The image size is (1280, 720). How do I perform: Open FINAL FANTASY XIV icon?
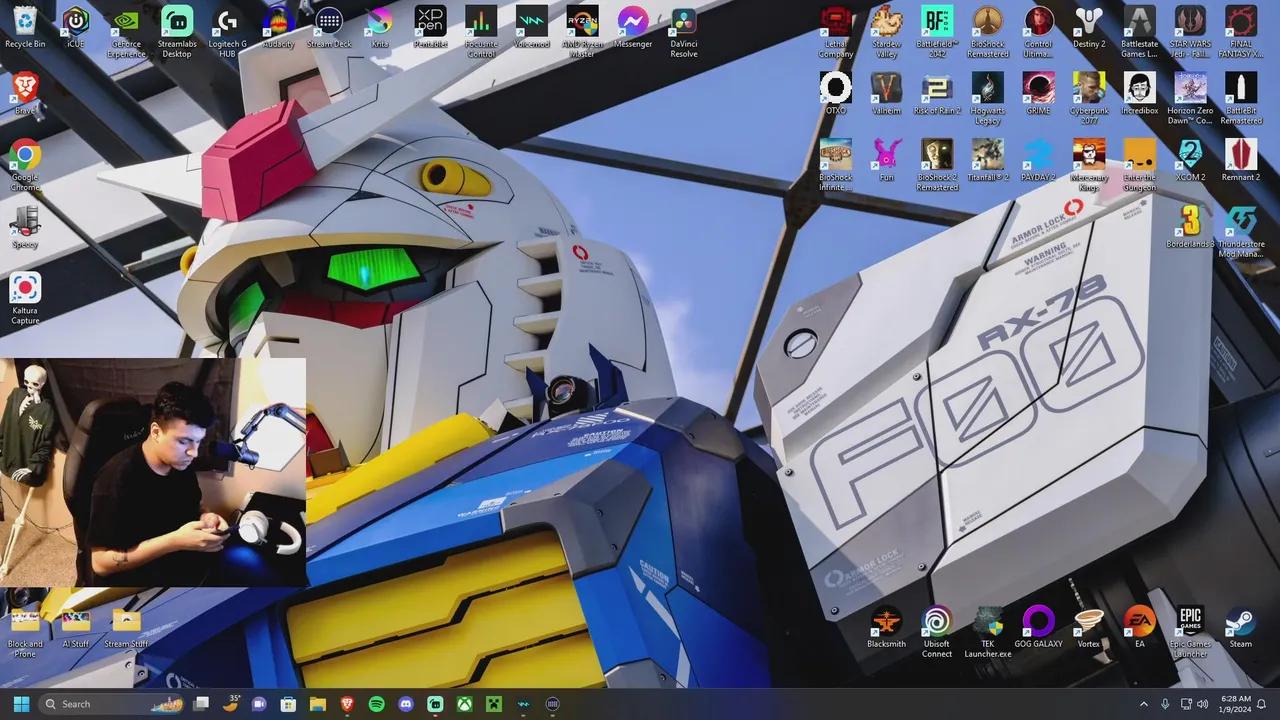(x=1241, y=31)
